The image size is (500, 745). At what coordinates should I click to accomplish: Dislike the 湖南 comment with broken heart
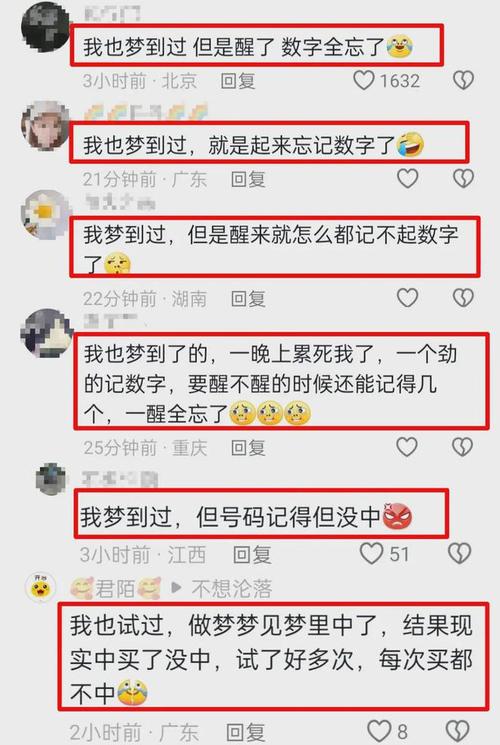tap(463, 298)
